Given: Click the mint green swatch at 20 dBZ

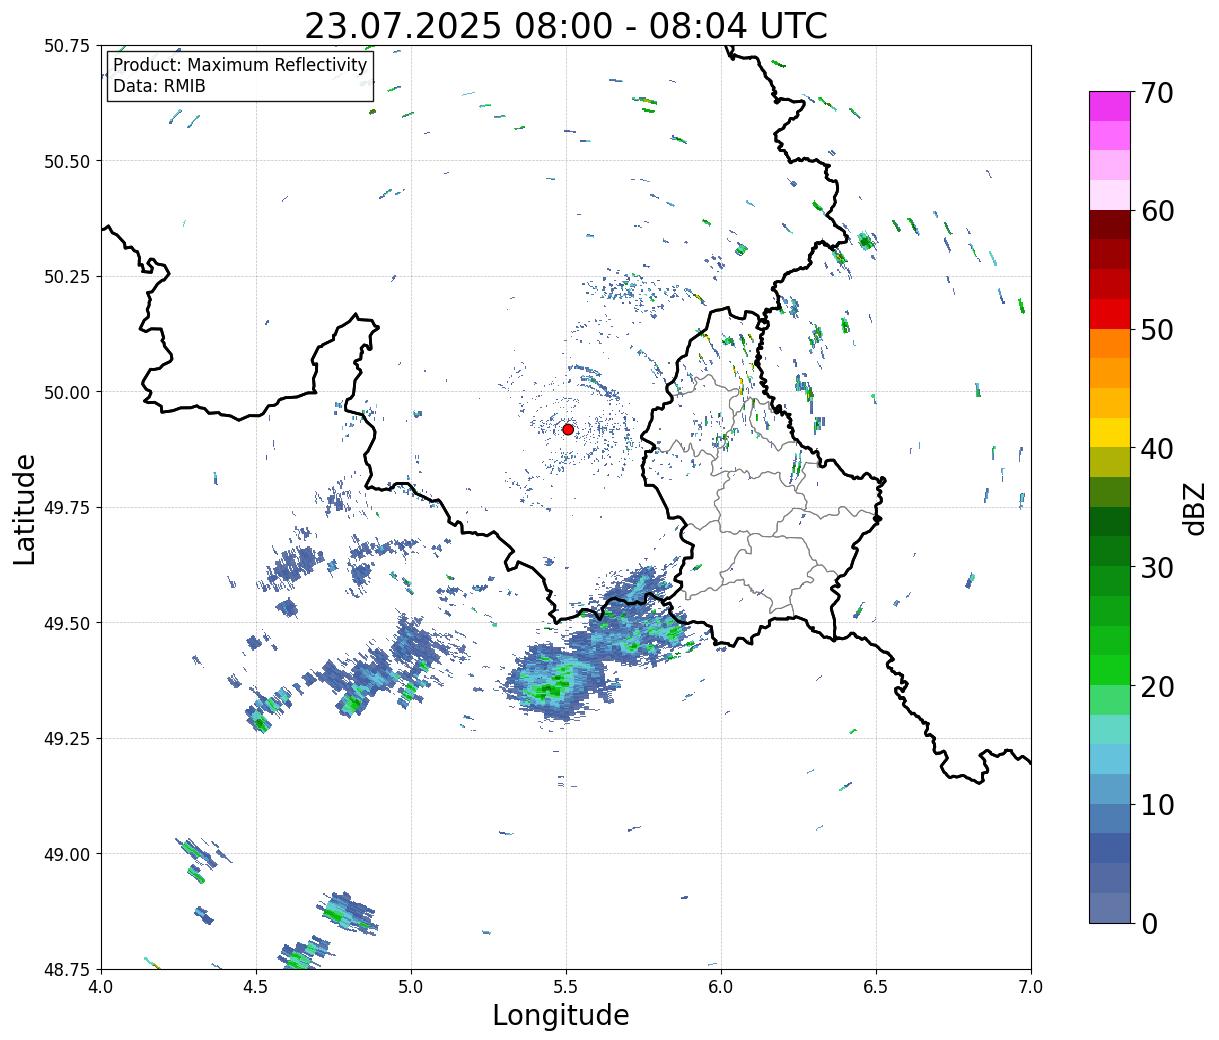Looking at the screenshot, I should 1110,700.
